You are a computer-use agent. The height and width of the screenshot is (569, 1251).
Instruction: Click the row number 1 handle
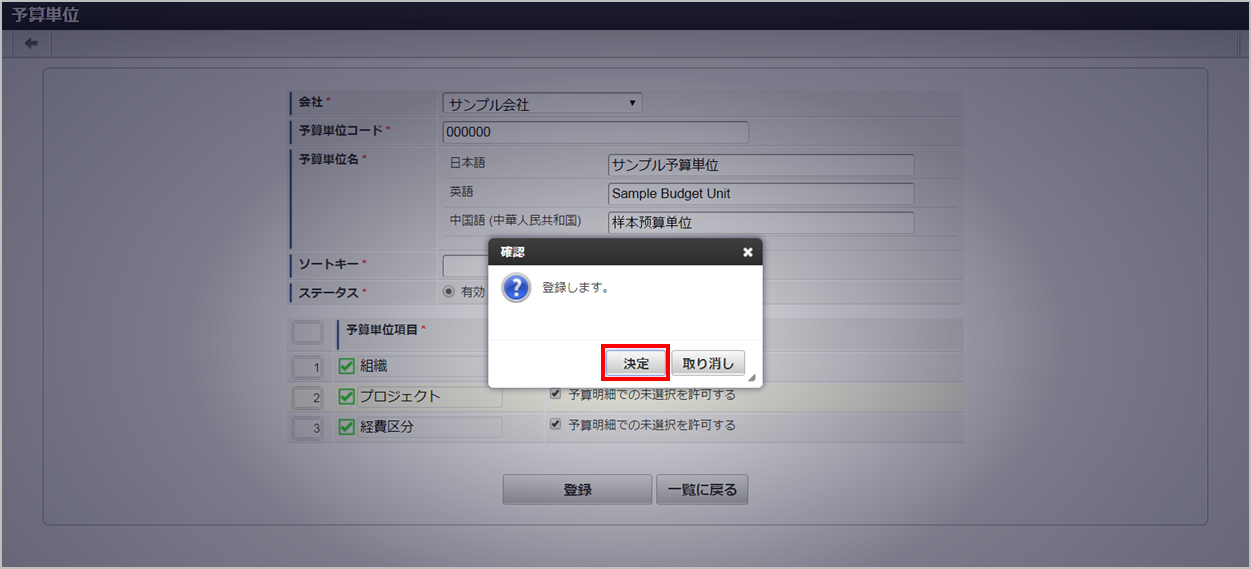pyautogui.click(x=308, y=367)
